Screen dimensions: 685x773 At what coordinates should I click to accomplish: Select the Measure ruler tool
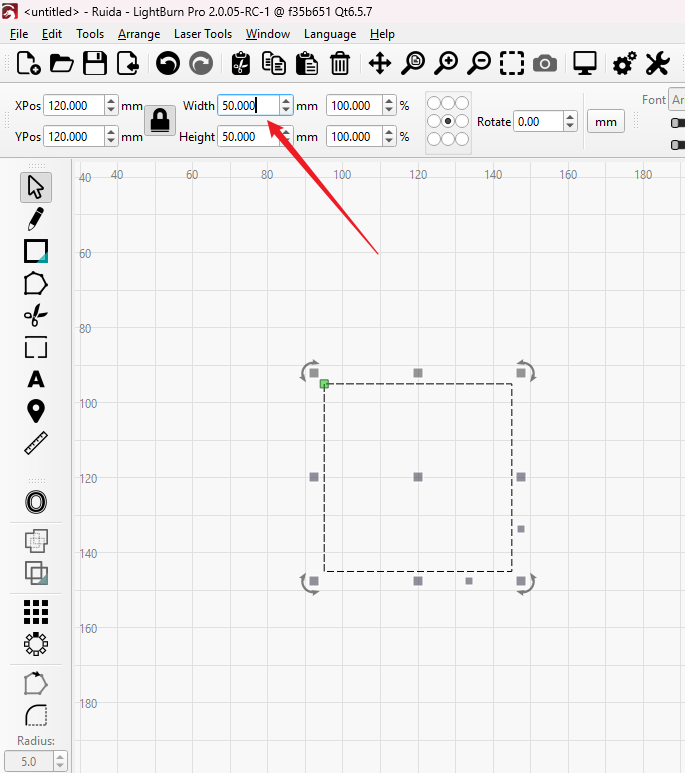(x=36, y=443)
